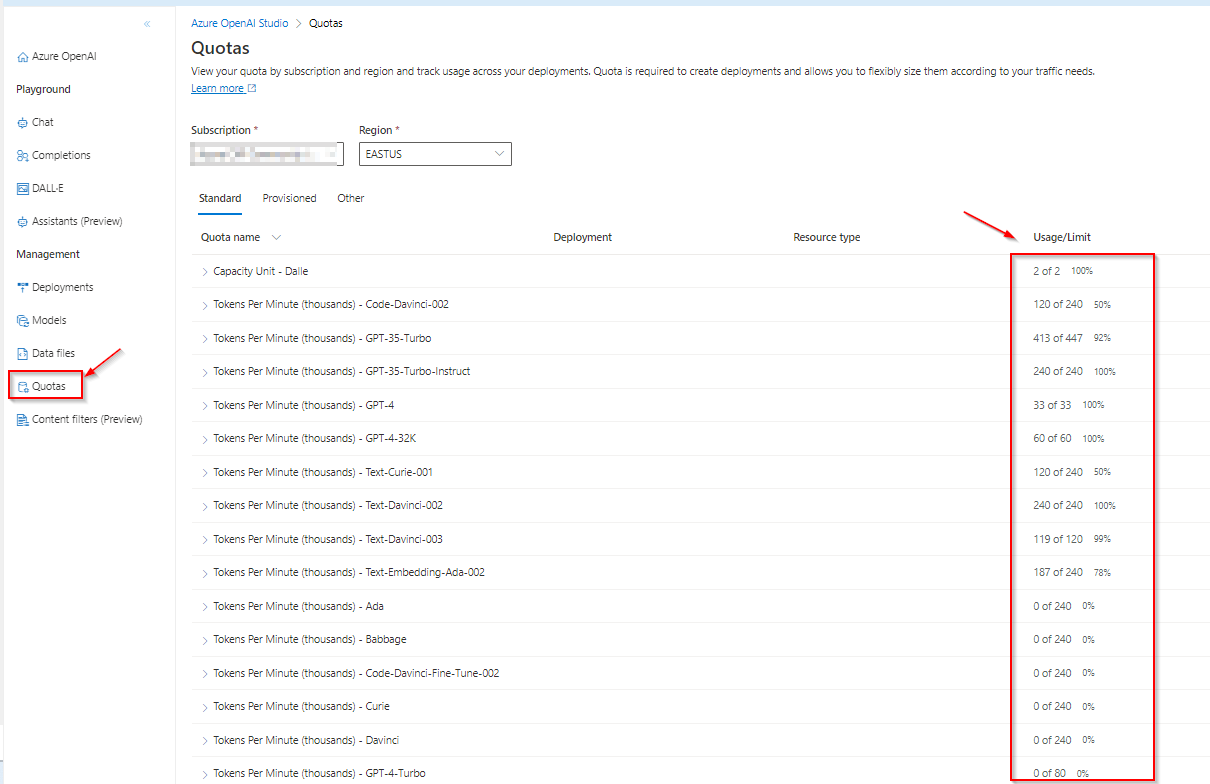This screenshot has width=1210, height=784.
Task: Click the Azure OpenAI home icon
Action: (23, 57)
